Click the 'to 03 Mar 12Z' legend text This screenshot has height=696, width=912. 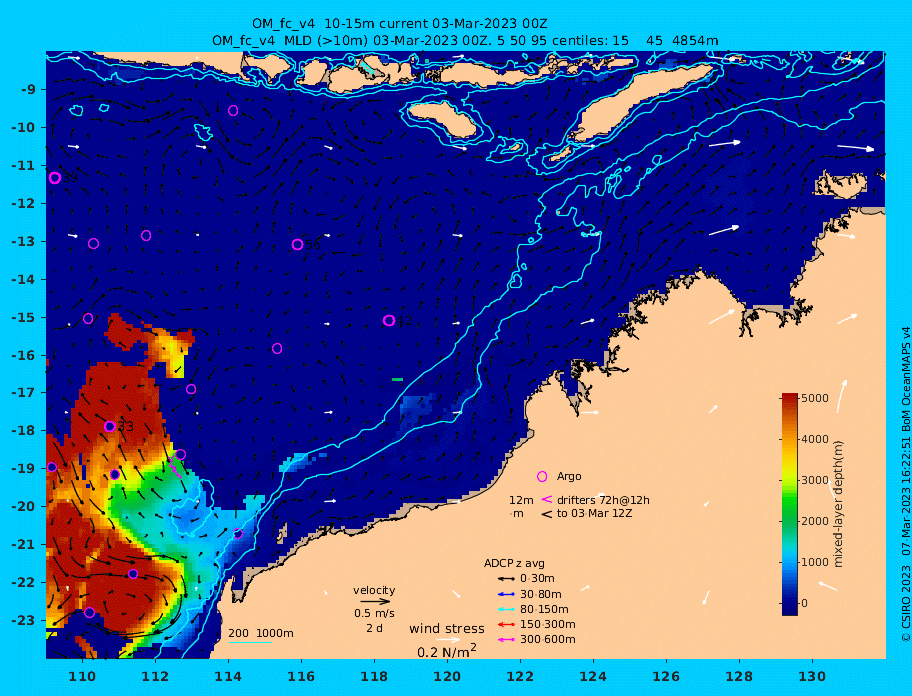594,513
